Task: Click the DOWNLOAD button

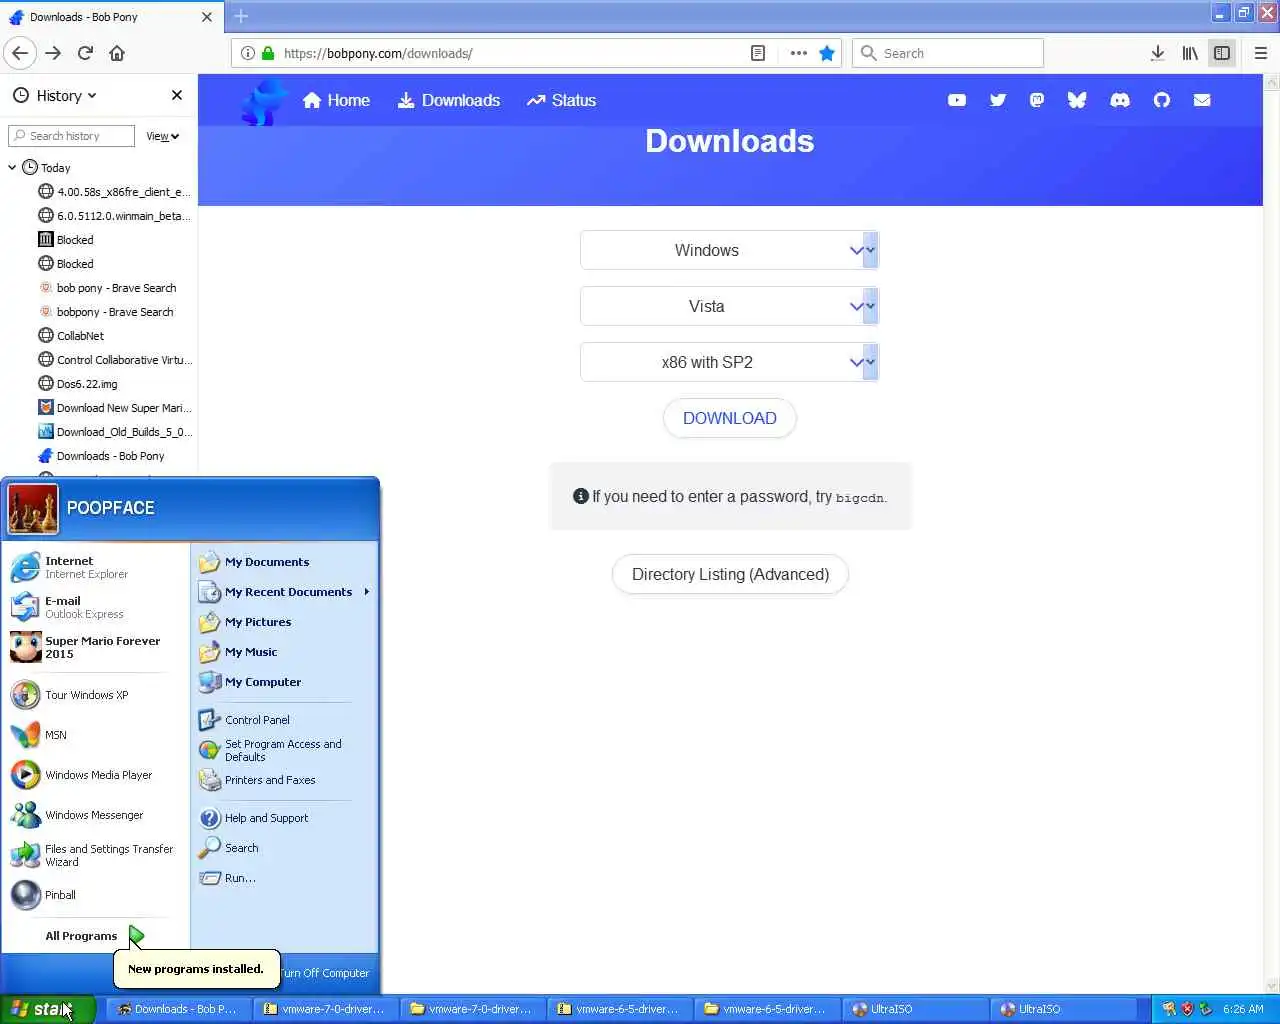Action: 729,418
